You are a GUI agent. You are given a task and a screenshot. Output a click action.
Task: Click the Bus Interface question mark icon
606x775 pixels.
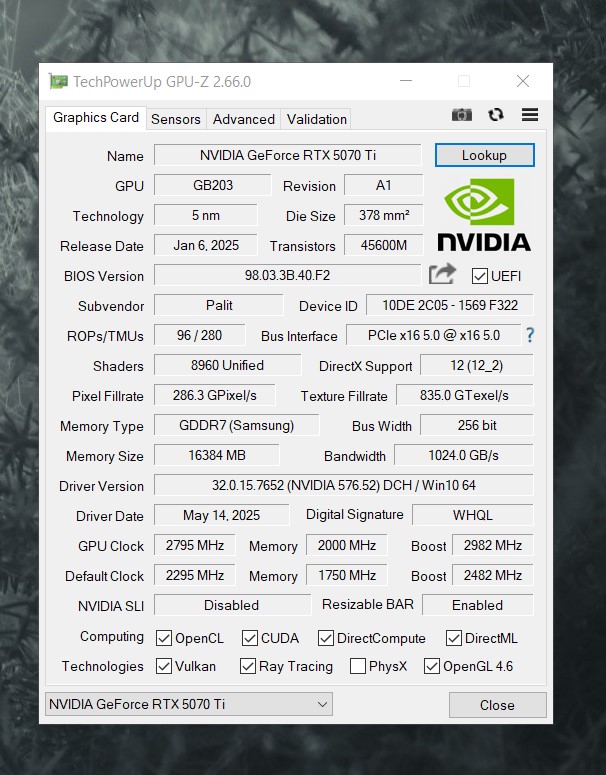(530, 335)
